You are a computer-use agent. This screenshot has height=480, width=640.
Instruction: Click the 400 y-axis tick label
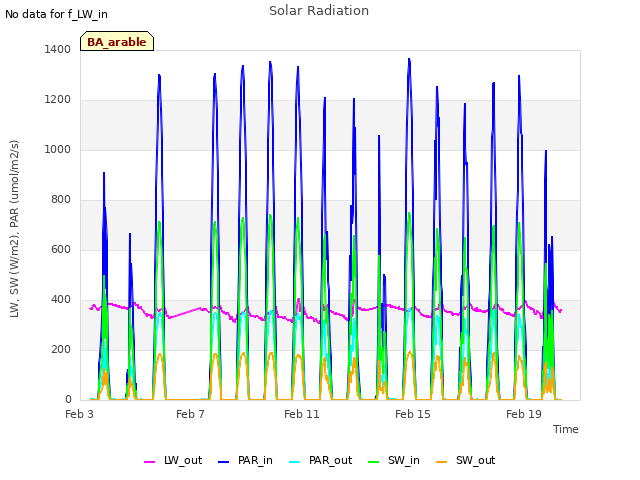(61, 300)
